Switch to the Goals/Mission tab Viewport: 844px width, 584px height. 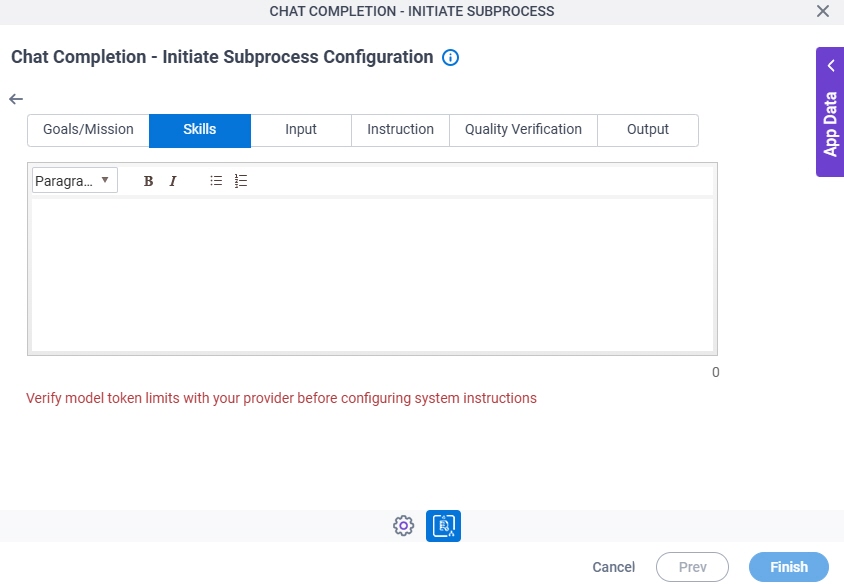(x=88, y=130)
